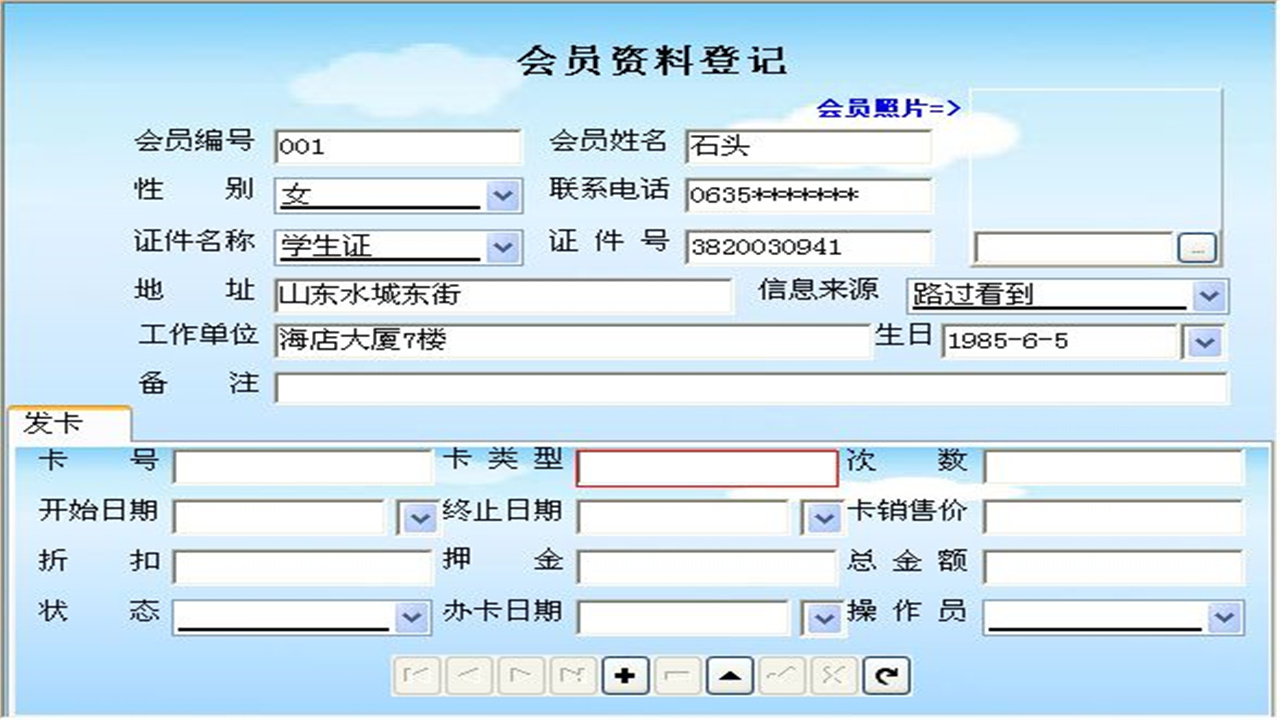Insert a new record with the plus icon
Image resolution: width=1280 pixels, height=720 pixels.
[x=626, y=675]
